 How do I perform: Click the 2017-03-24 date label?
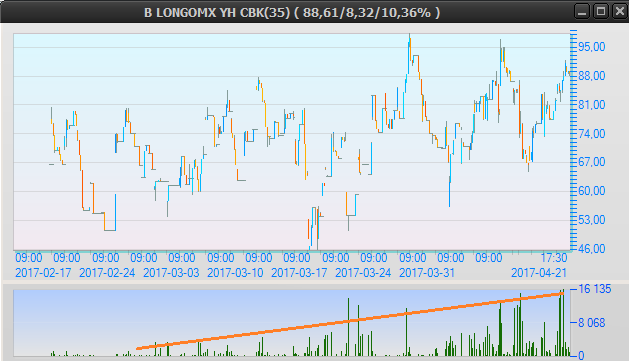pos(363,273)
